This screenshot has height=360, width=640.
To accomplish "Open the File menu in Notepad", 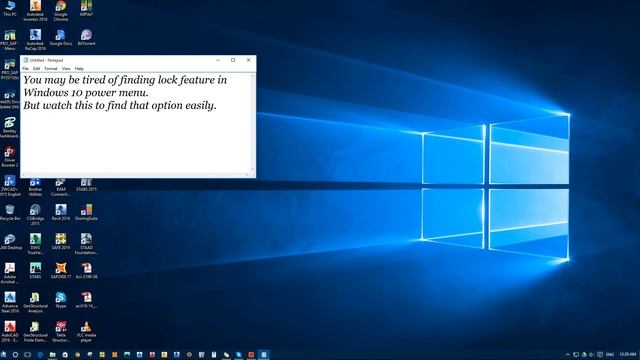I will click(x=25, y=69).
